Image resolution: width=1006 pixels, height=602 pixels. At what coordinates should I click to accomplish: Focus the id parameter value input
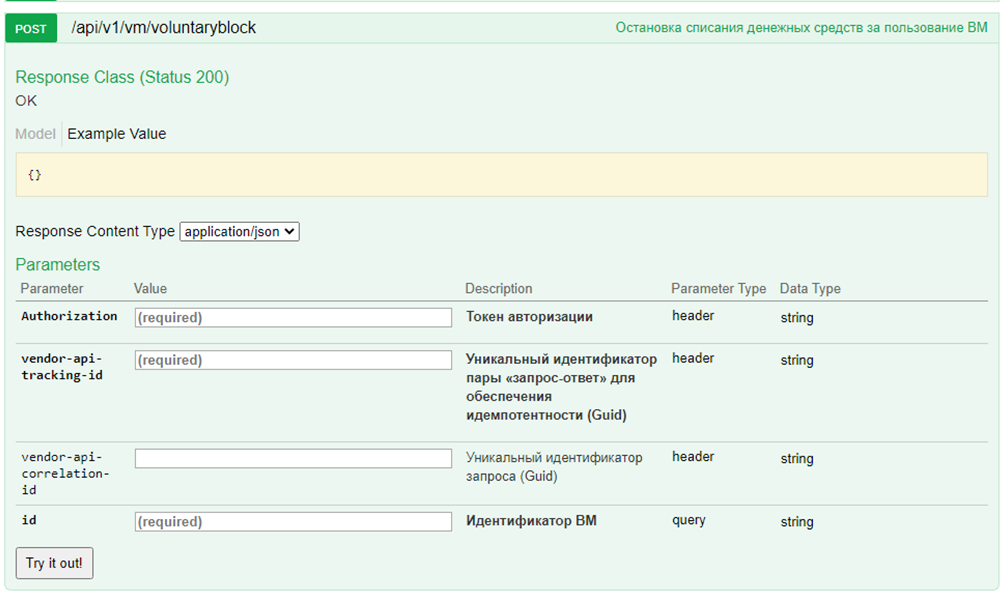click(x=293, y=522)
